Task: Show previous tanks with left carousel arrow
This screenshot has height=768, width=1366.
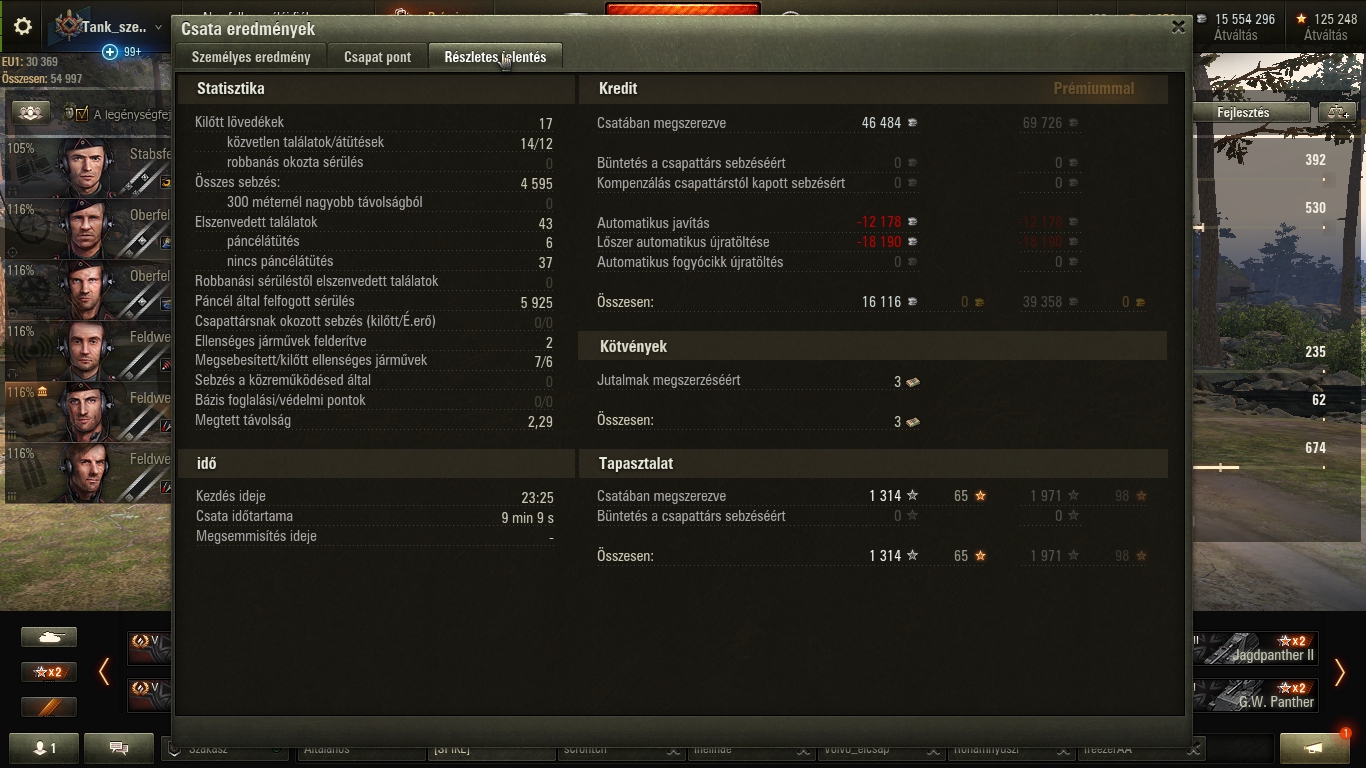Action: click(104, 672)
